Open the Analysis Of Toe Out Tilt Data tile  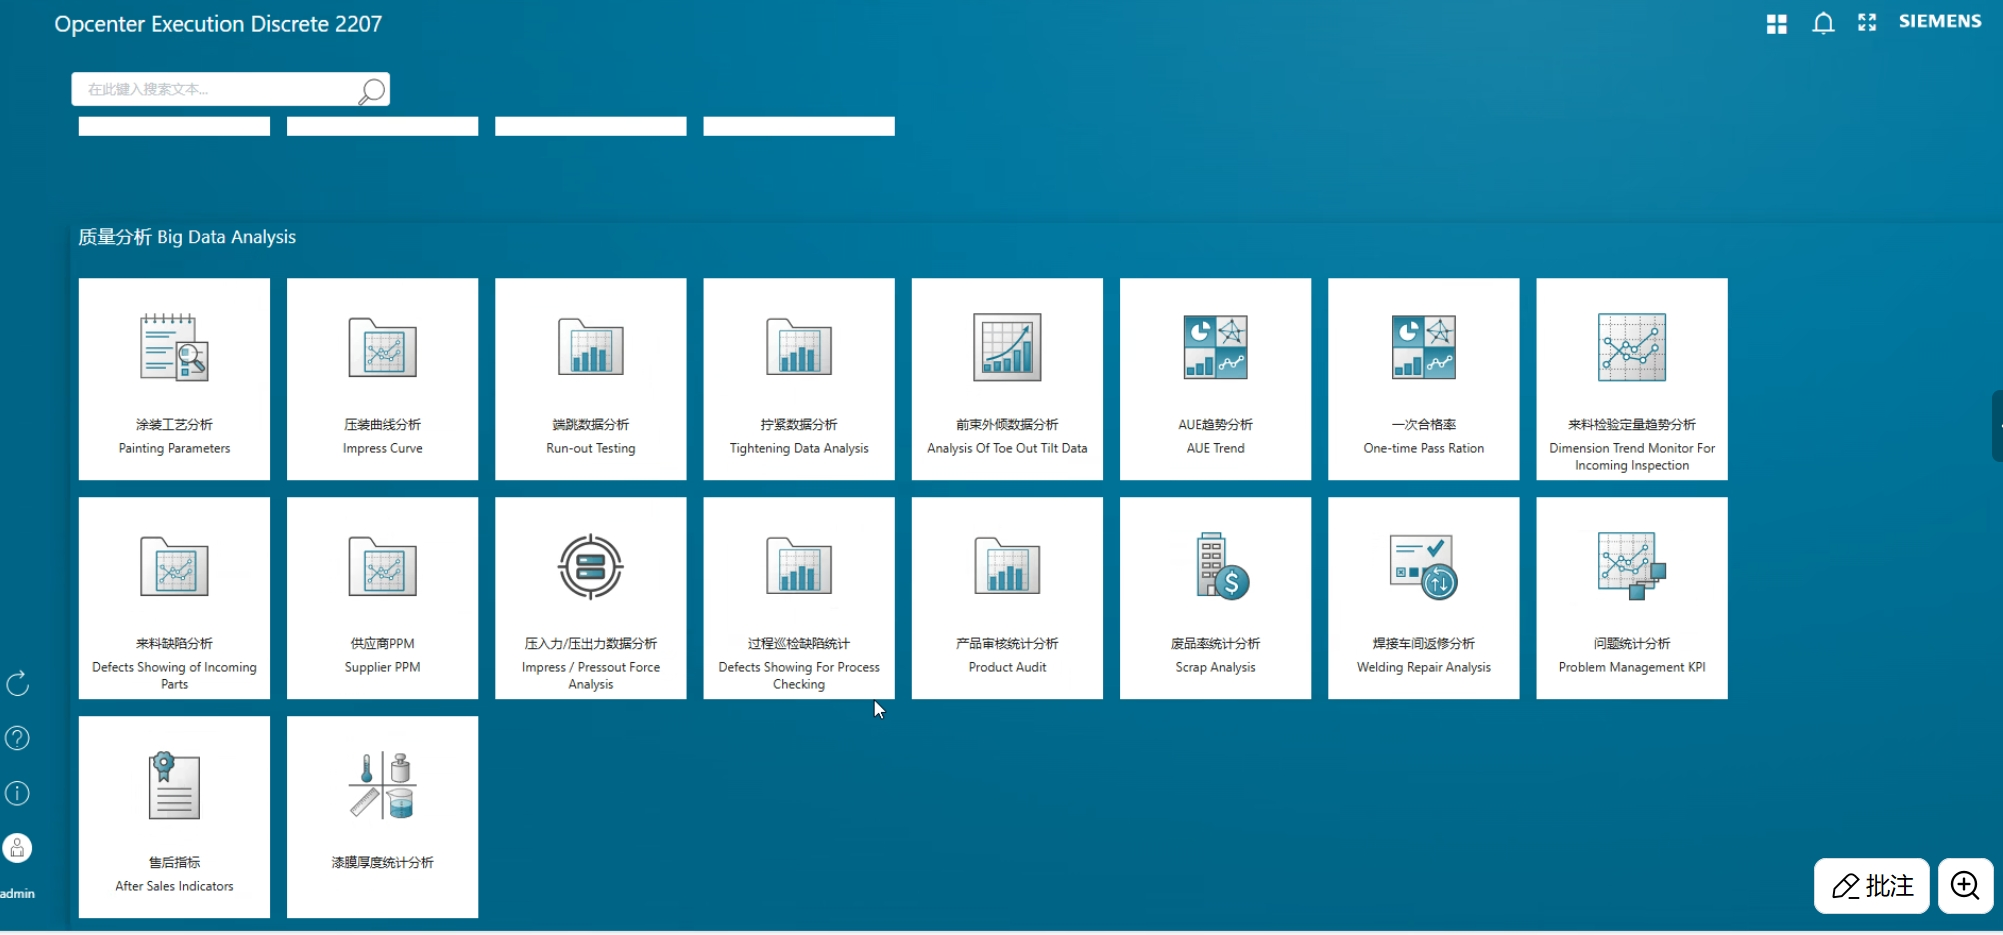[x=1007, y=379]
